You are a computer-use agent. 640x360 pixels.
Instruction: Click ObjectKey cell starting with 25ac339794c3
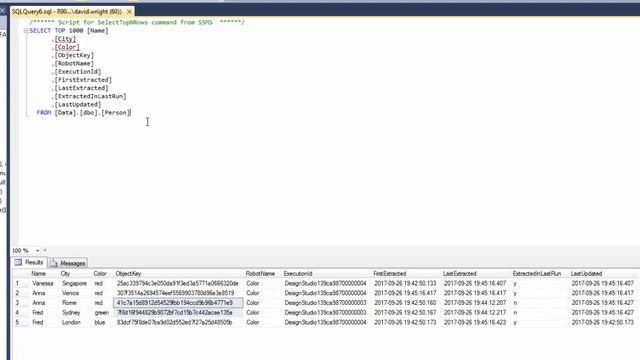point(178,283)
